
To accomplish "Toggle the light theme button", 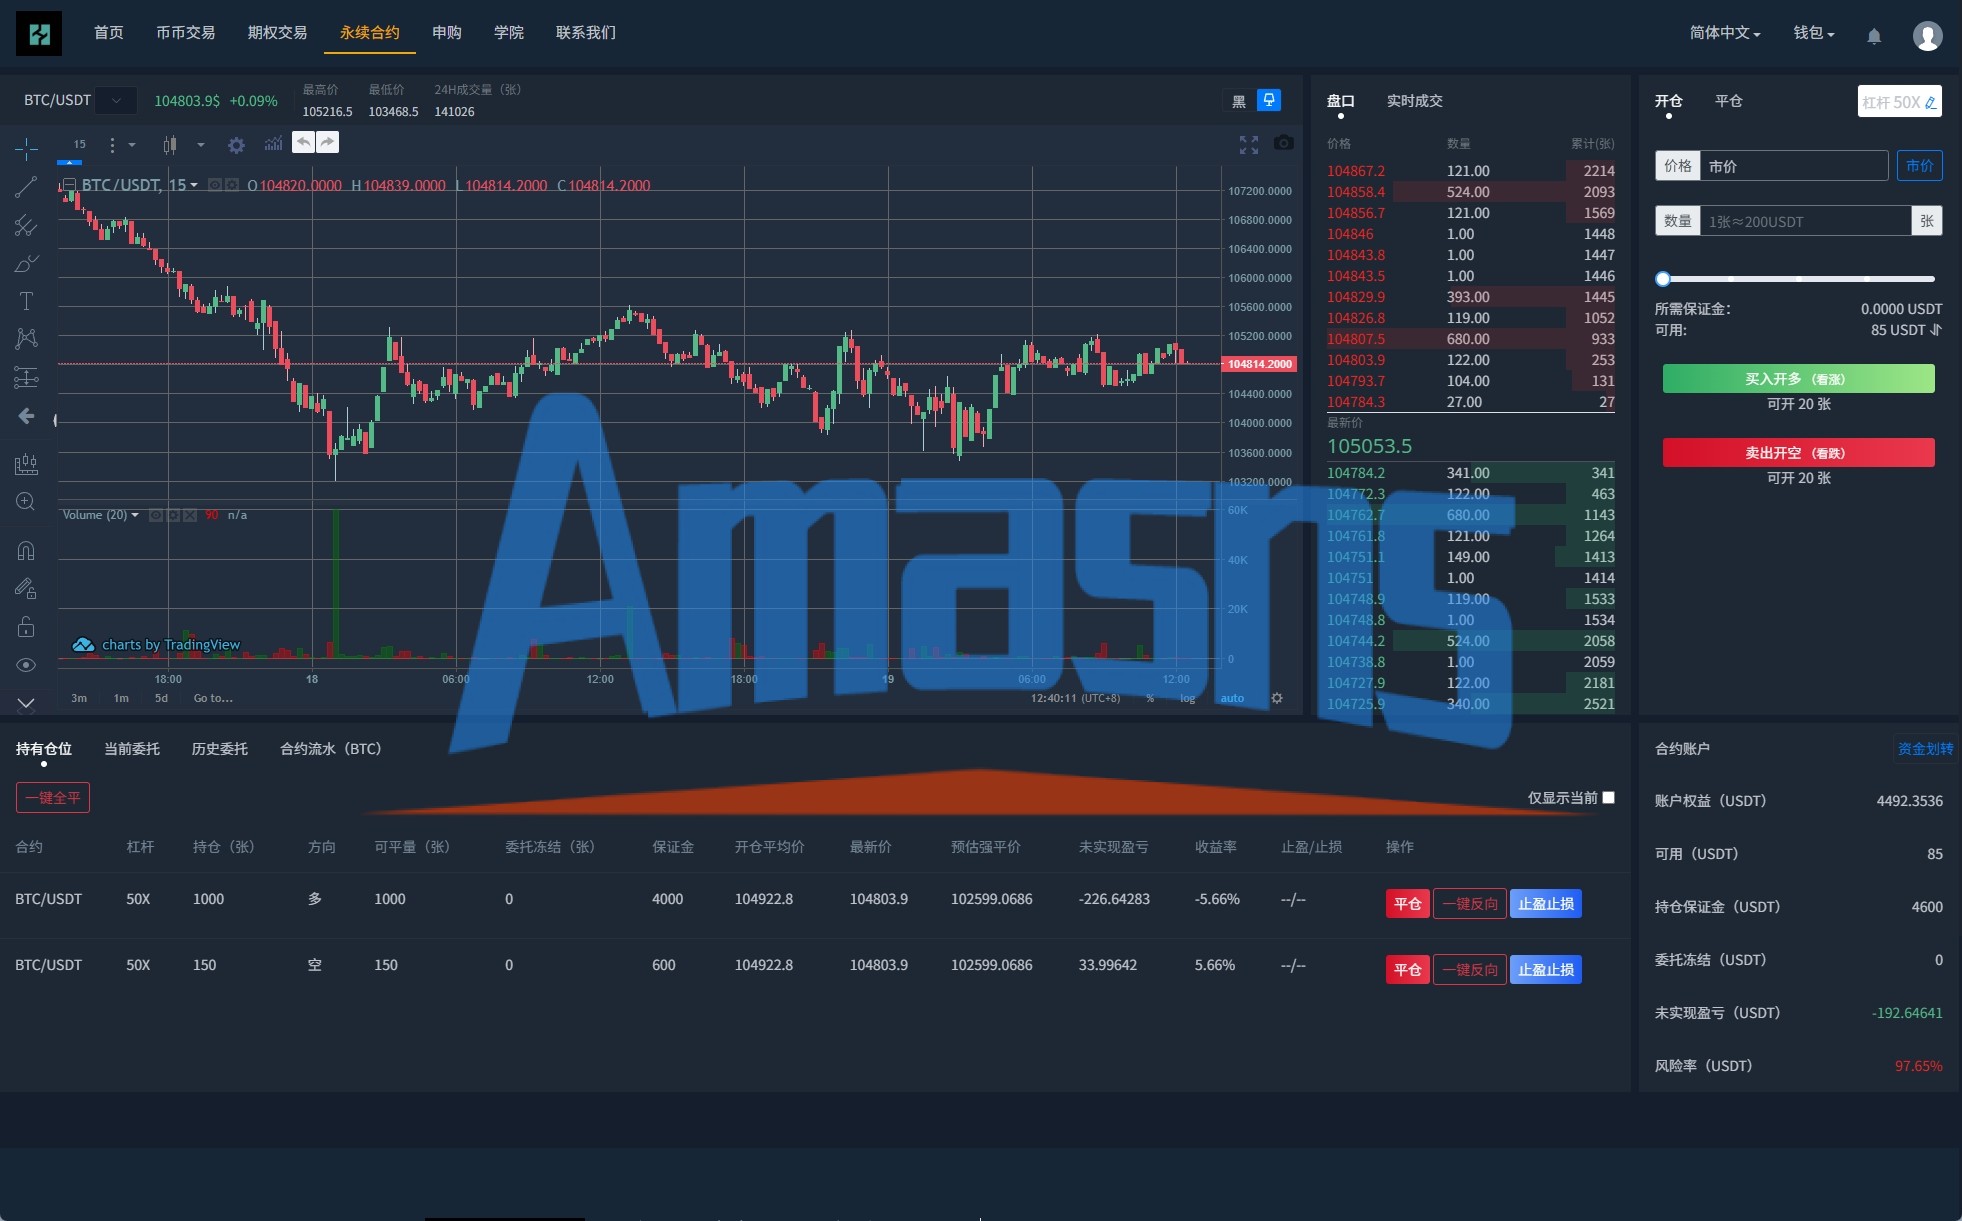I will (1269, 100).
